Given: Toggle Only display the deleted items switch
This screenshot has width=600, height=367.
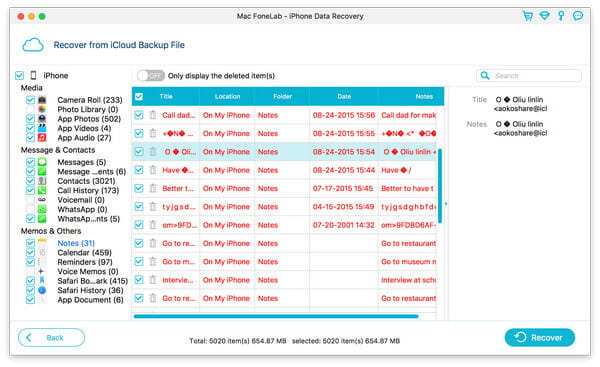Looking at the screenshot, I should 151,76.
